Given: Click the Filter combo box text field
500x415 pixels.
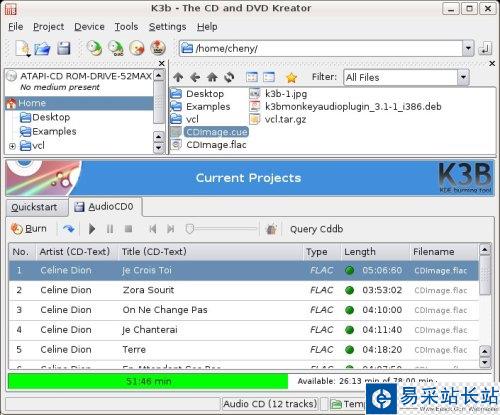Looking at the screenshot, I should pyautogui.click(x=401, y=77).
